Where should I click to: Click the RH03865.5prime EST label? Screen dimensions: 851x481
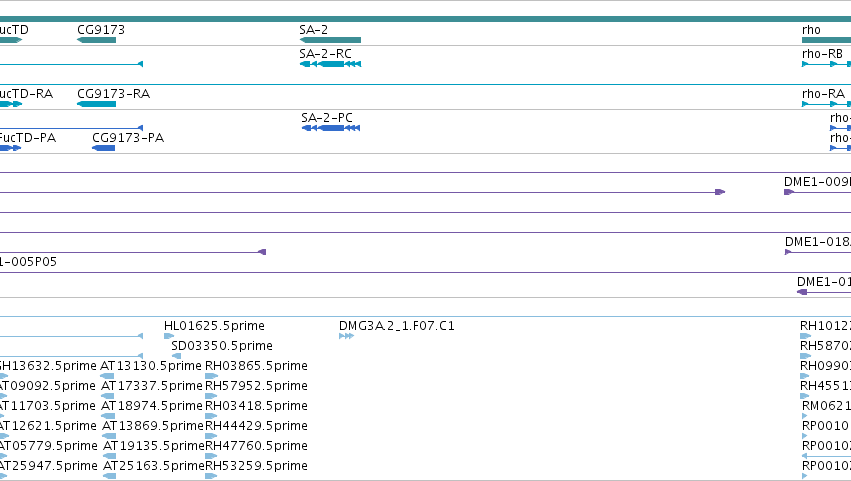coord(256,366)
